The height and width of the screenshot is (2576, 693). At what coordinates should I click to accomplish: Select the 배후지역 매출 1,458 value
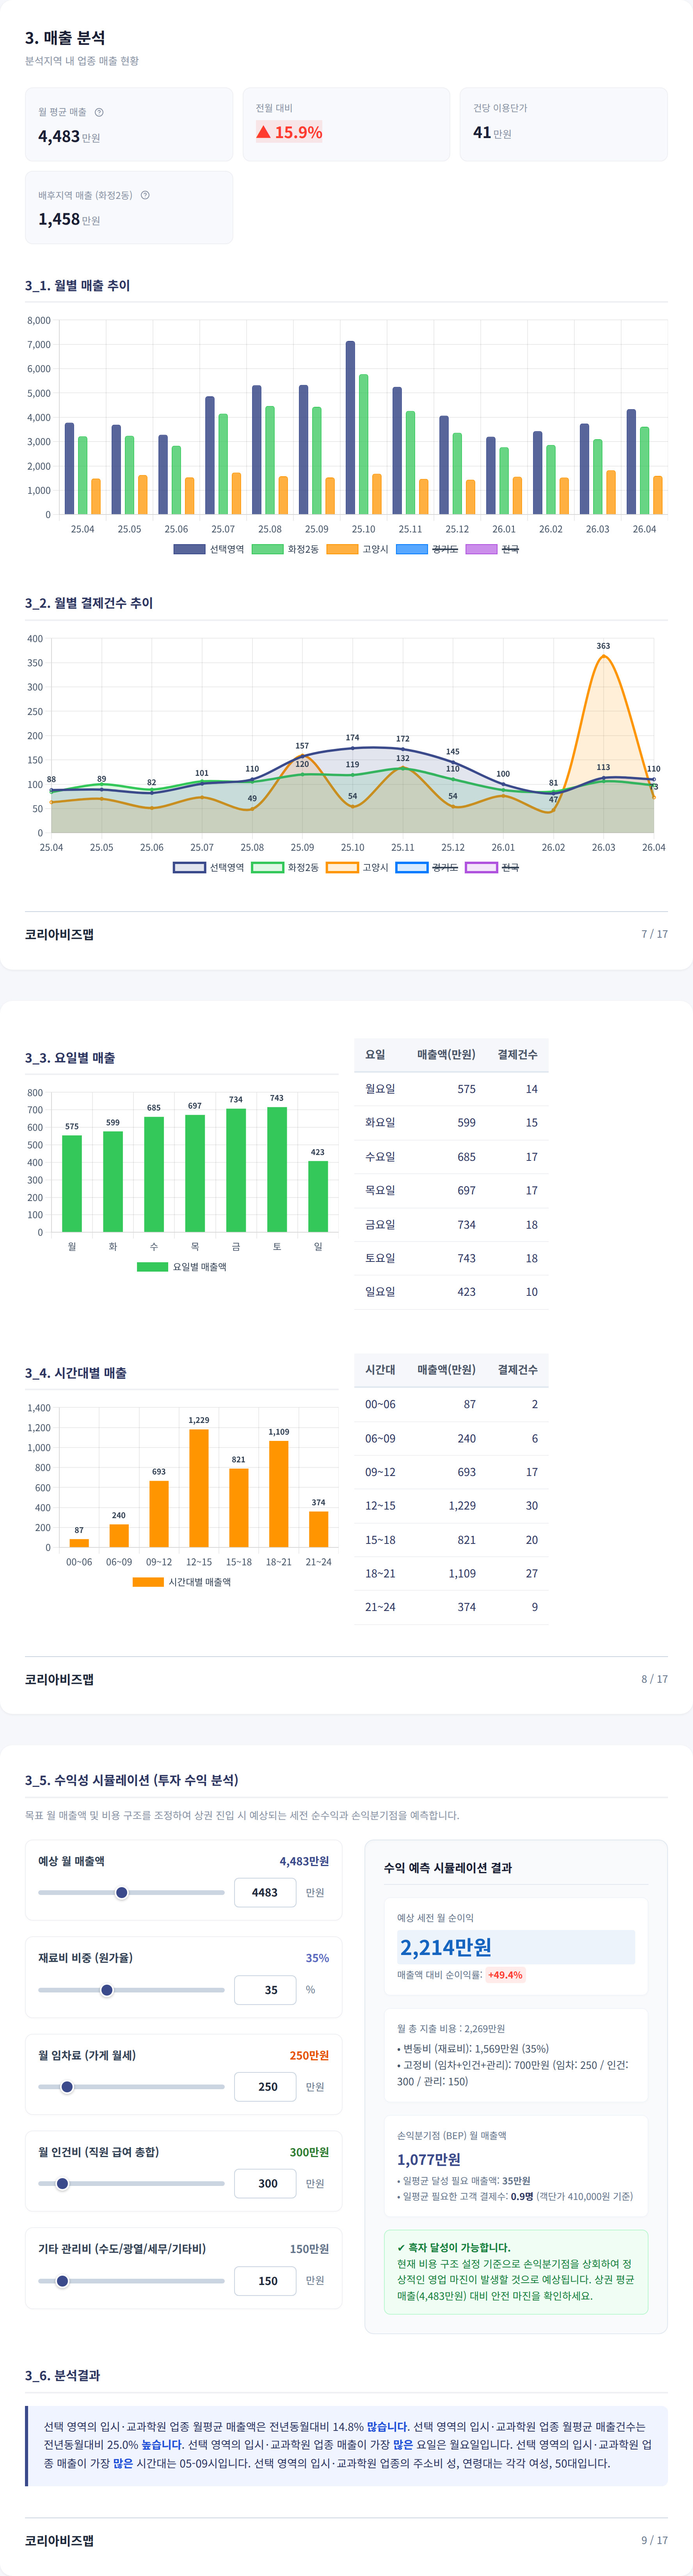pos(59,219)
